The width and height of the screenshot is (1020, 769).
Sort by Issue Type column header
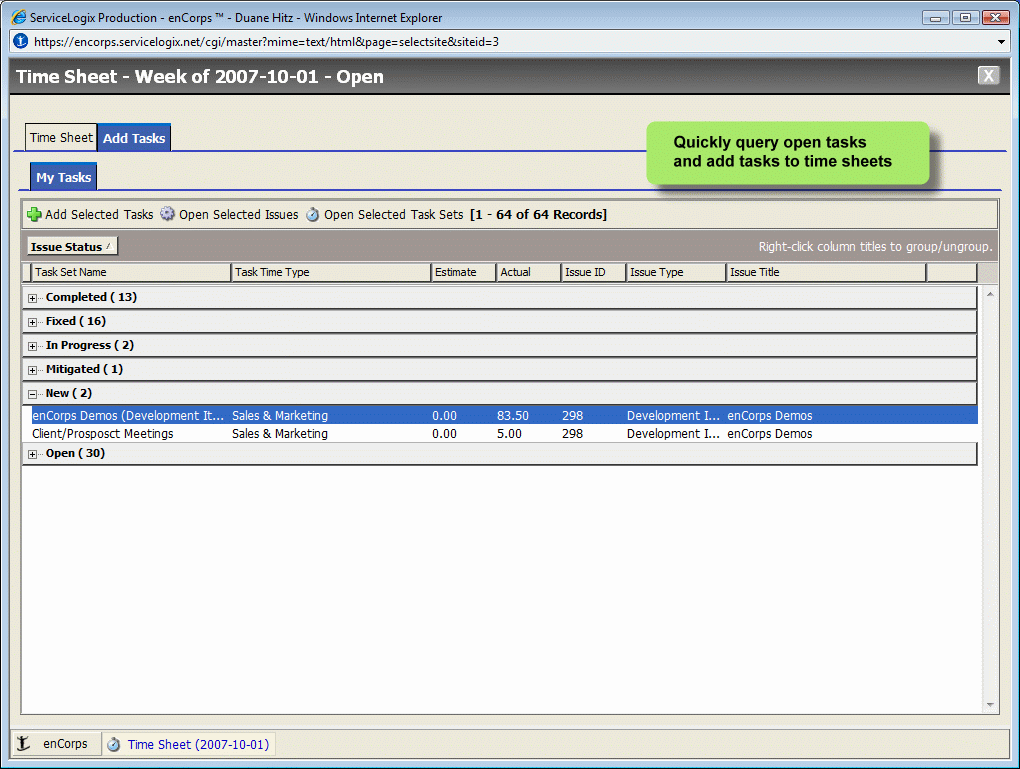tap(677, 272)
